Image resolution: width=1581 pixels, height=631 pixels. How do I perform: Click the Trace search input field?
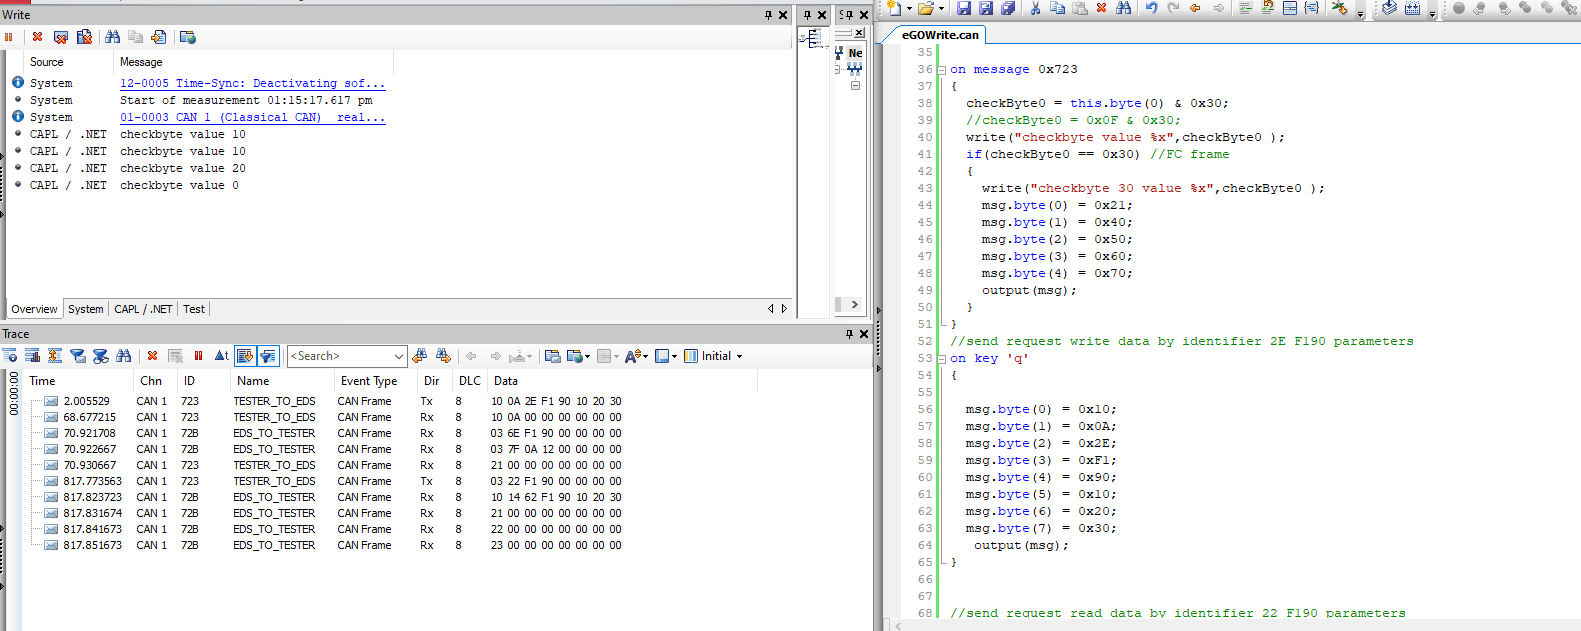(340, 356)
